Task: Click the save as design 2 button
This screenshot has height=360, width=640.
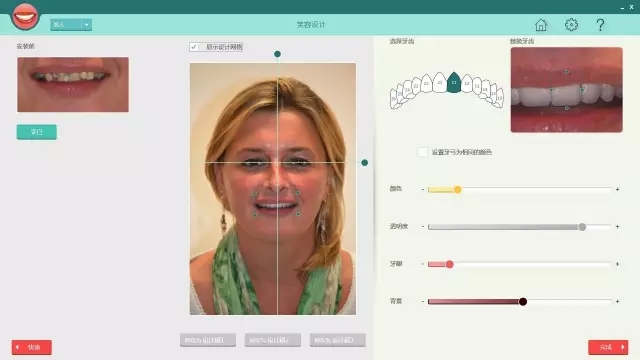Action: click(273, 340)
